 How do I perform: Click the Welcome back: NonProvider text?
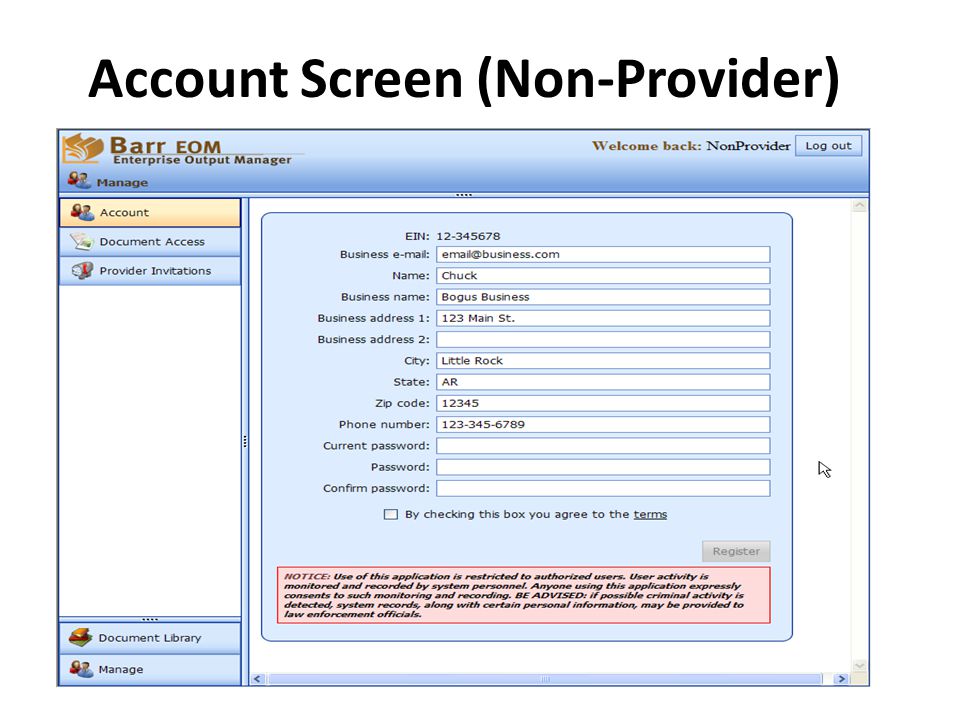point(691,146)
